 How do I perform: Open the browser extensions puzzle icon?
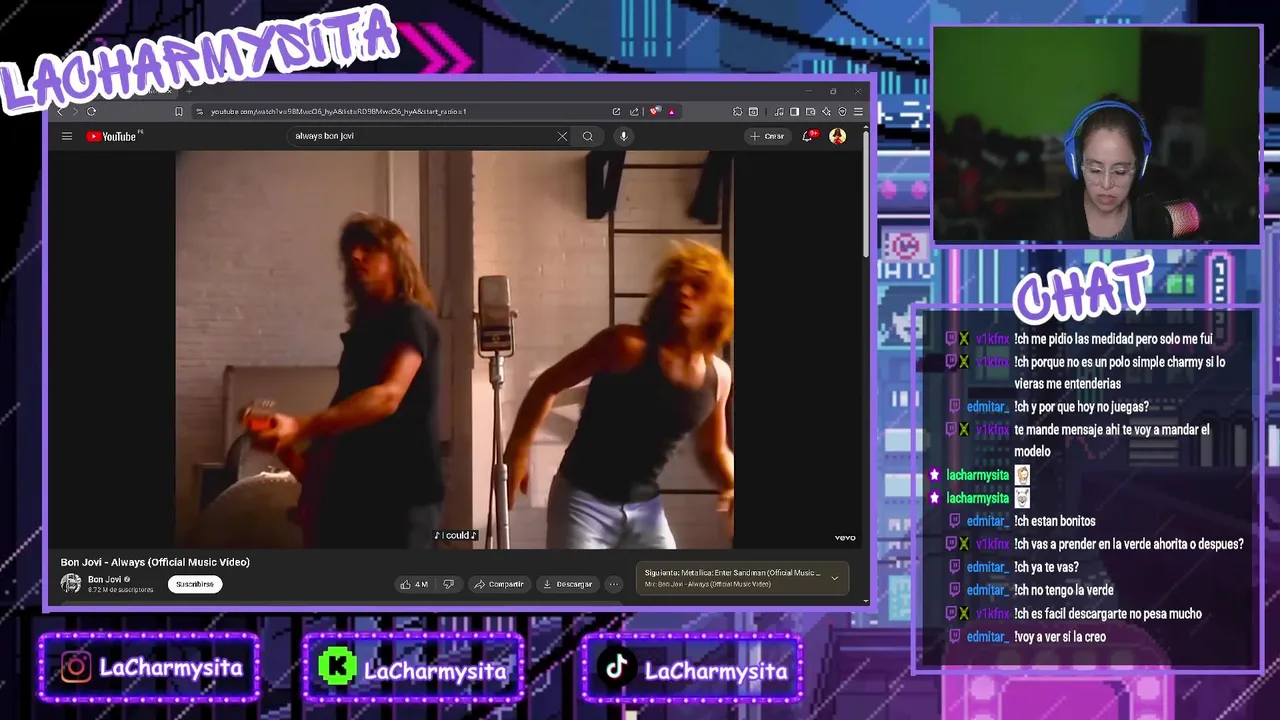[737, 111]
